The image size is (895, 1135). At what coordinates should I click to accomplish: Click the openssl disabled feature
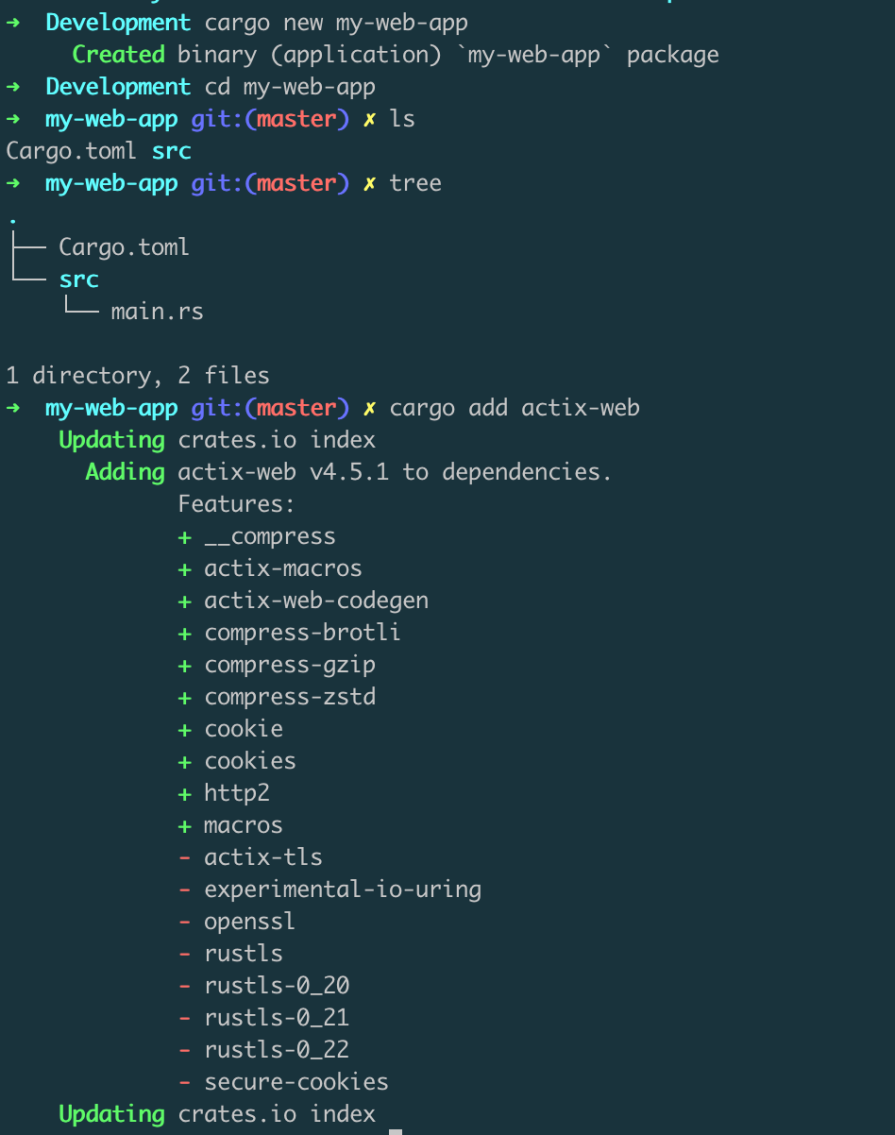pos(249,921)
